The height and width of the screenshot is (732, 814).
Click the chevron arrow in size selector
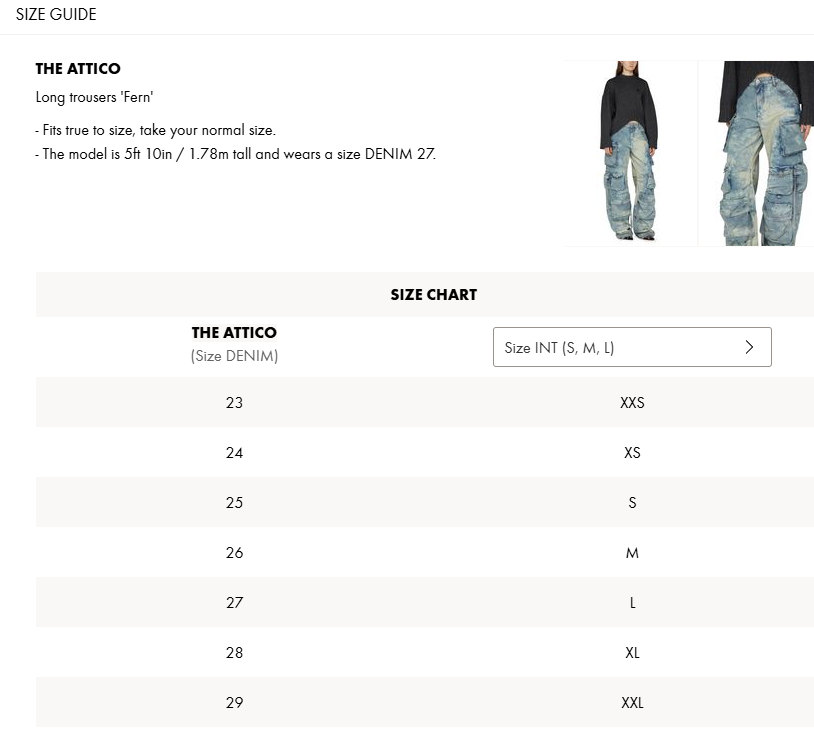tap(749, 347)
